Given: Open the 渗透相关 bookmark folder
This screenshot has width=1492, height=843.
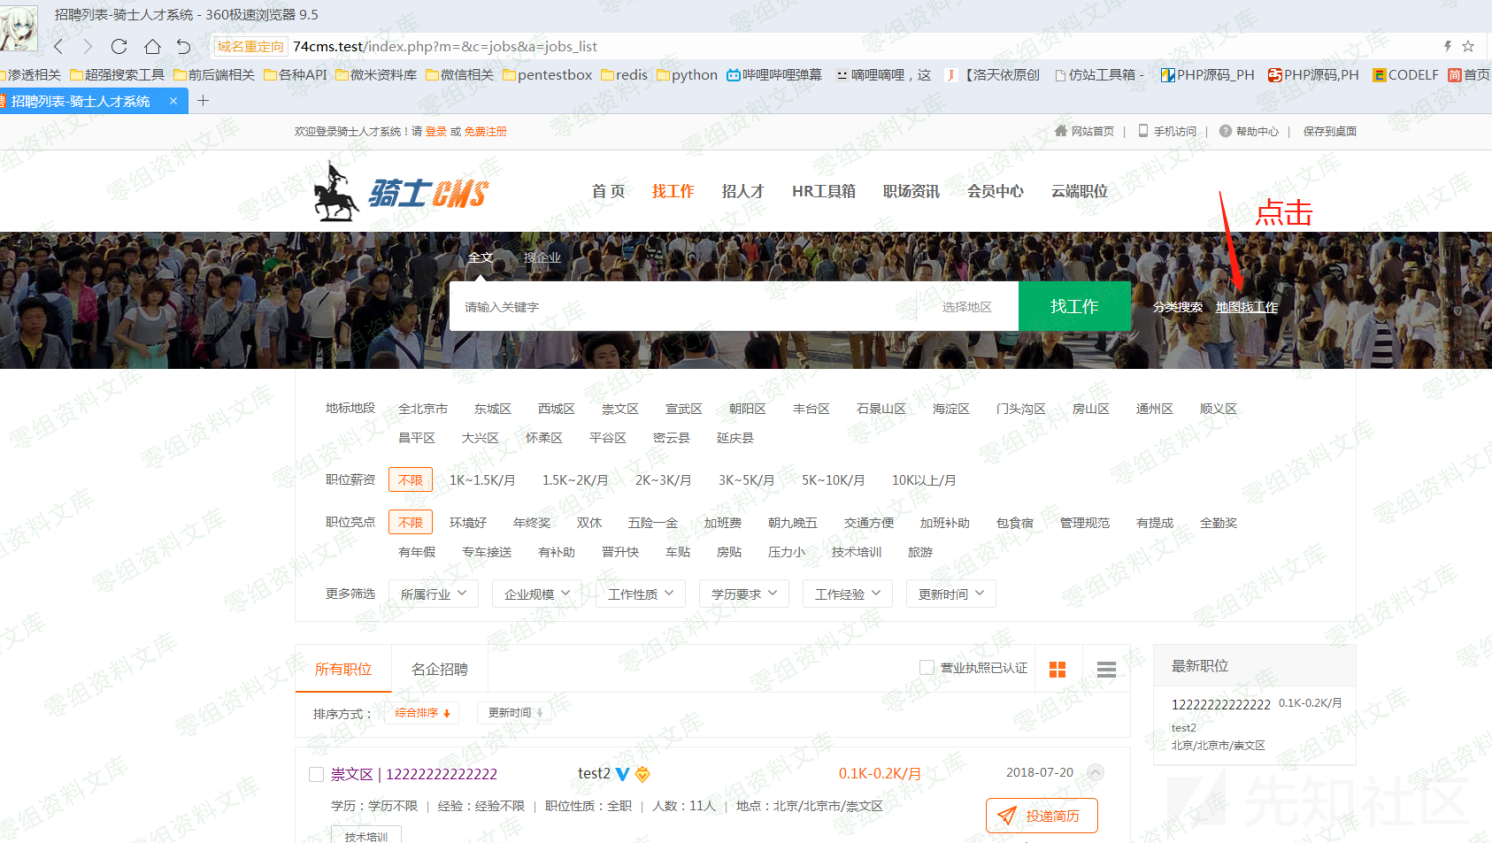Looking at the screenshot, I should (x=30, y=75).
